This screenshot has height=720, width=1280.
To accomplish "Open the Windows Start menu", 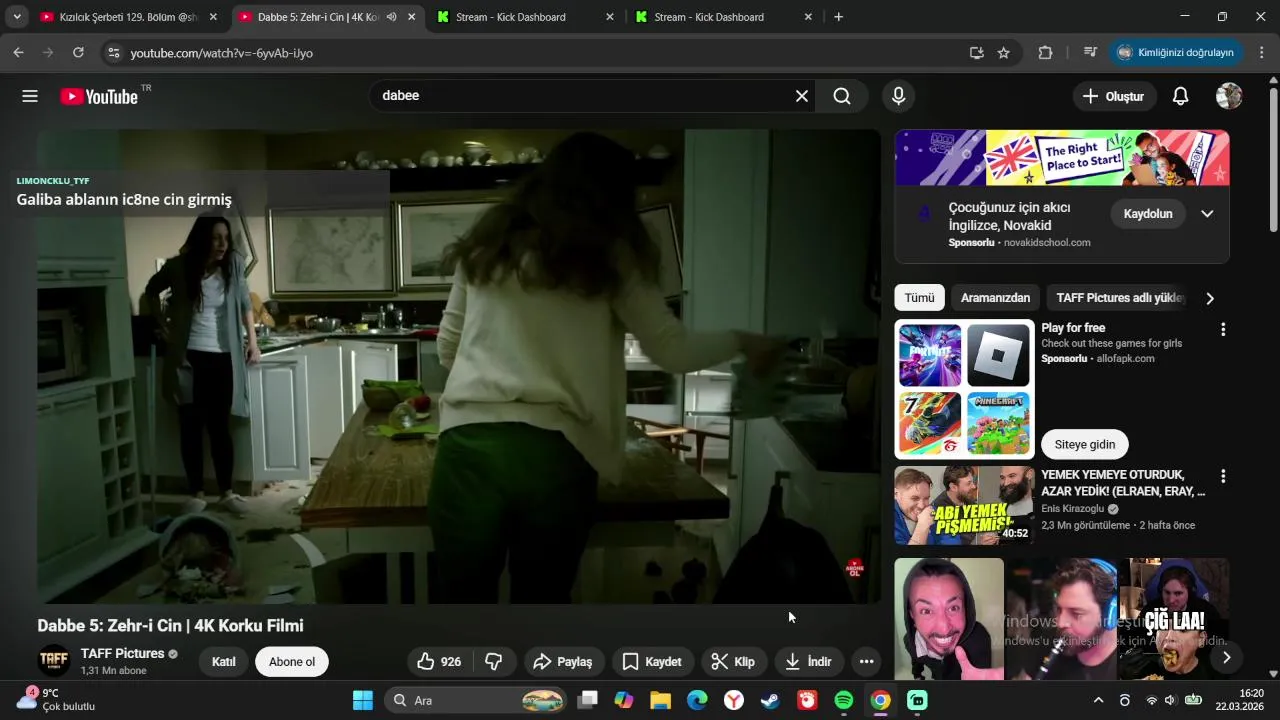I will tap(362, 700).
